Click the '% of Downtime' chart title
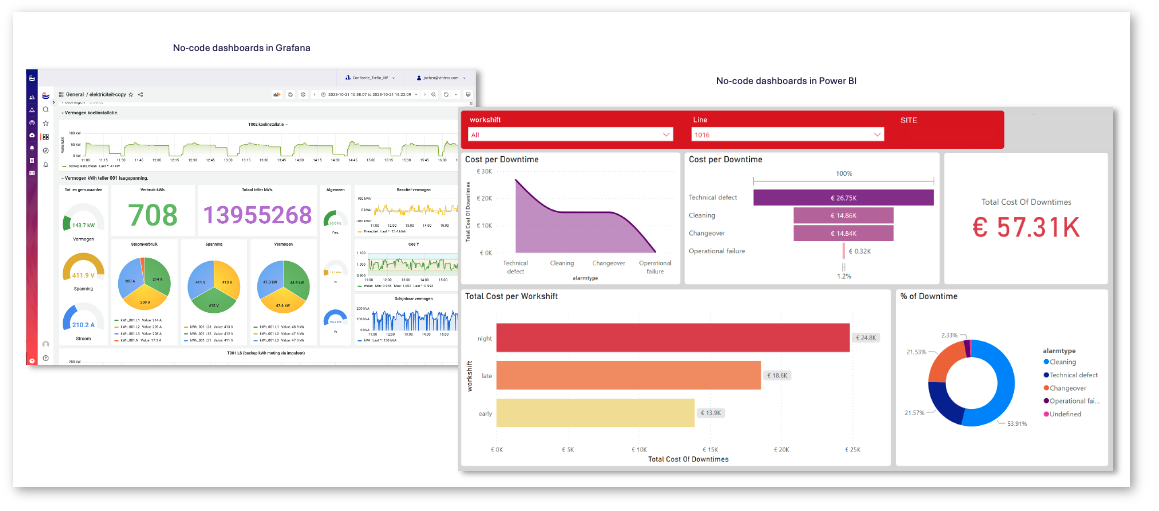This screenshot has height=511, width=1159. pyautogui.click(x=928, y=296)
